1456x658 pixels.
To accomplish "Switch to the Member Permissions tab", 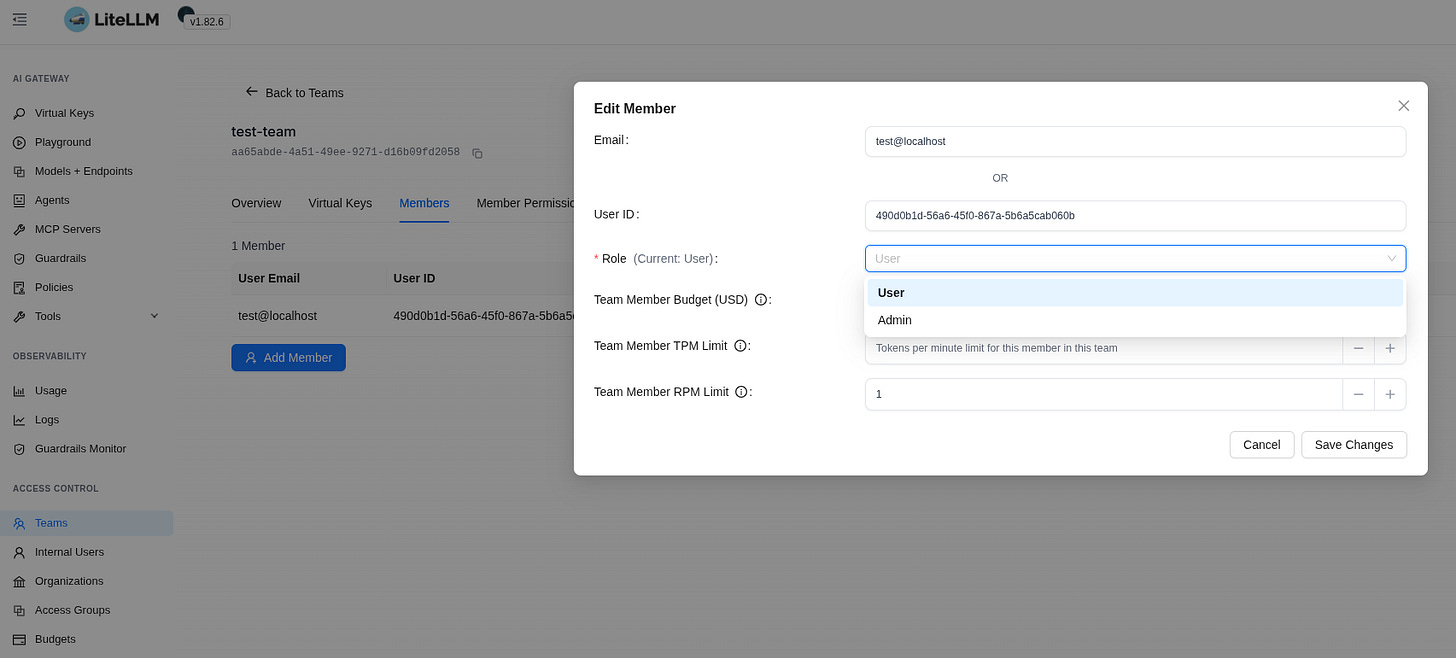I will click(x=525, y=203).
